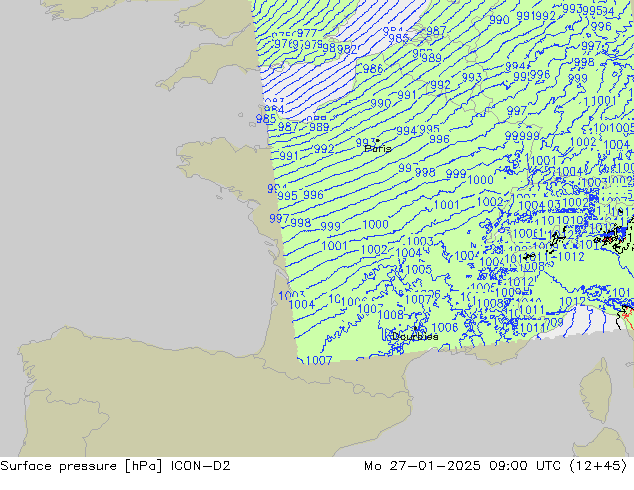Select the 'Surface pressure [hPa]' caption text
The height and width of the screenshot is (490, 634).
coord(82,466)
